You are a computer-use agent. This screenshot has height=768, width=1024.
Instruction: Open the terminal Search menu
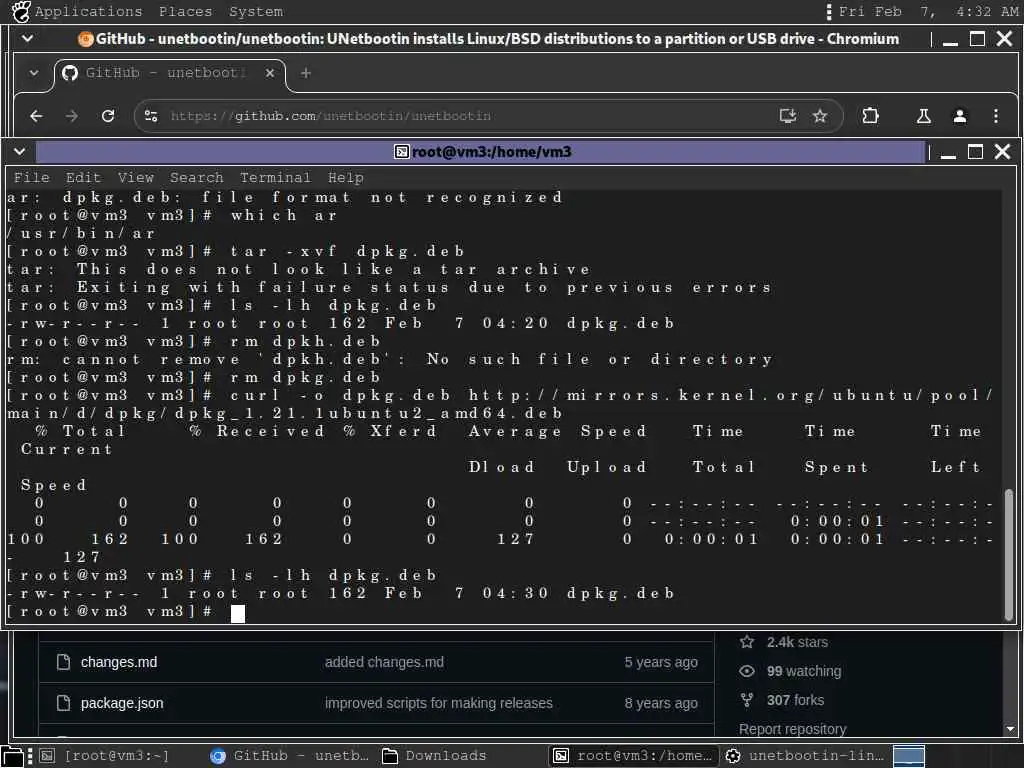(x=197, y=177)
